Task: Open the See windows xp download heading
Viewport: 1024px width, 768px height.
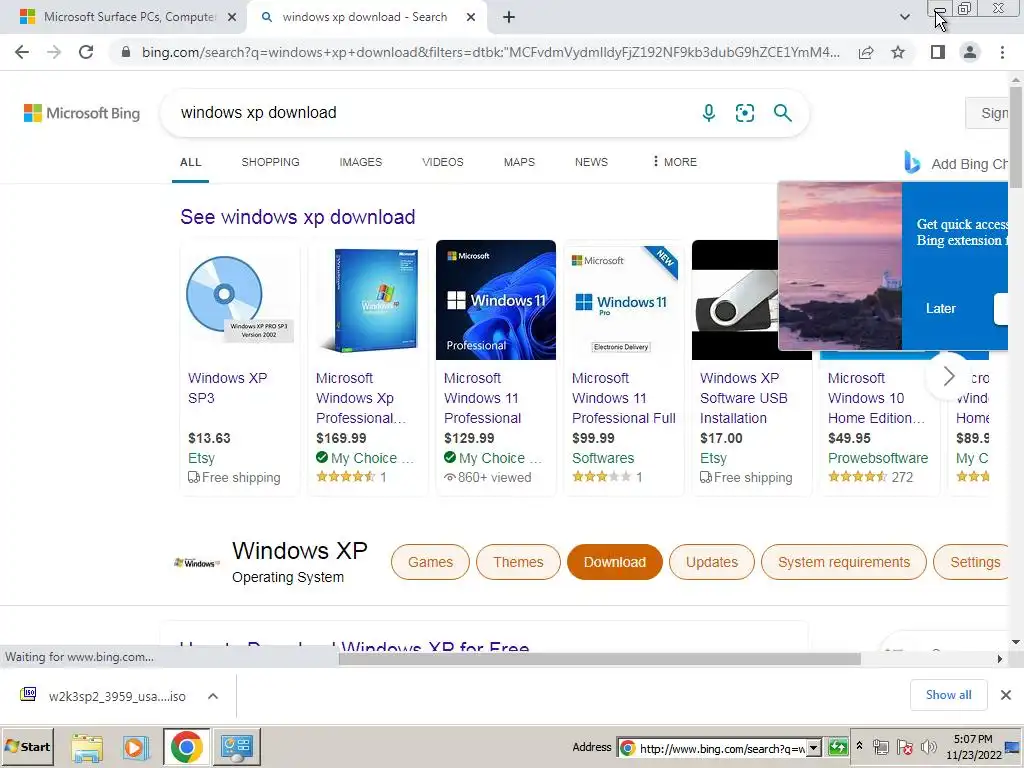Action: (x=298, y=217)
